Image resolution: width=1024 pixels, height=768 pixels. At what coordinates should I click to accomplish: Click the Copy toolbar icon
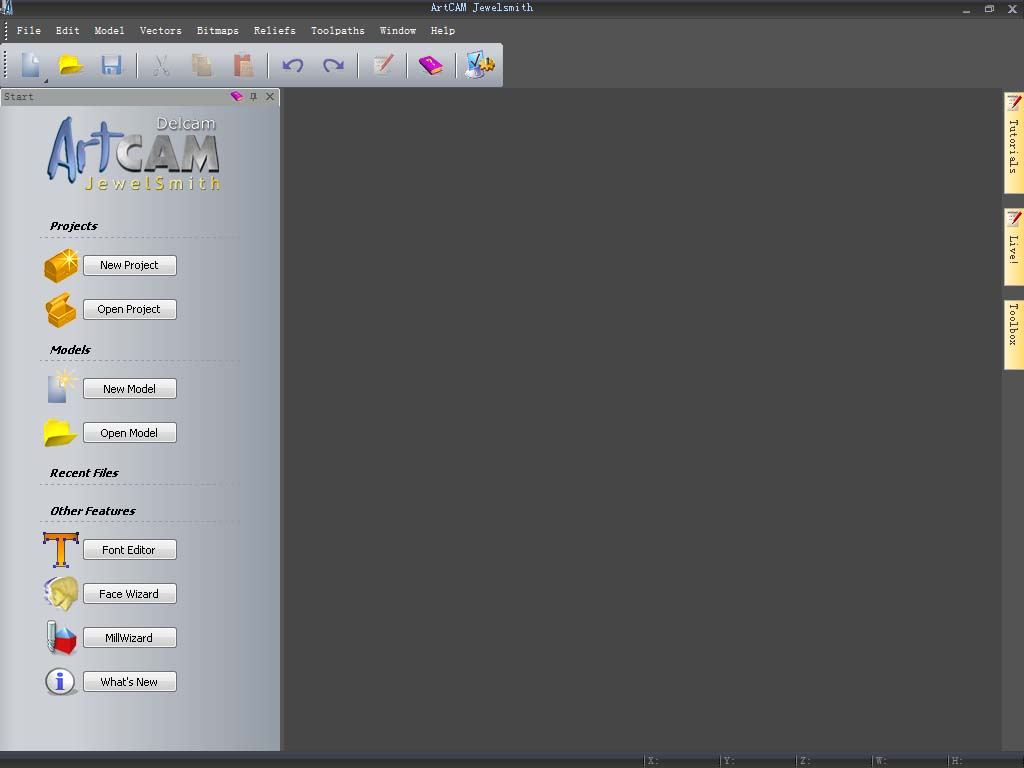(202, 65)
